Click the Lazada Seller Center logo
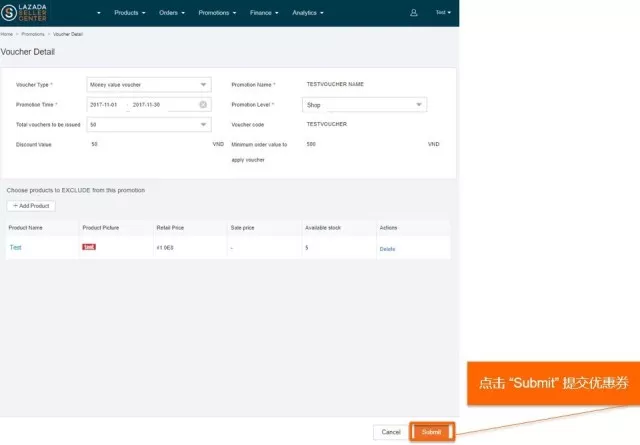The image size is (640, 445). 26,13
